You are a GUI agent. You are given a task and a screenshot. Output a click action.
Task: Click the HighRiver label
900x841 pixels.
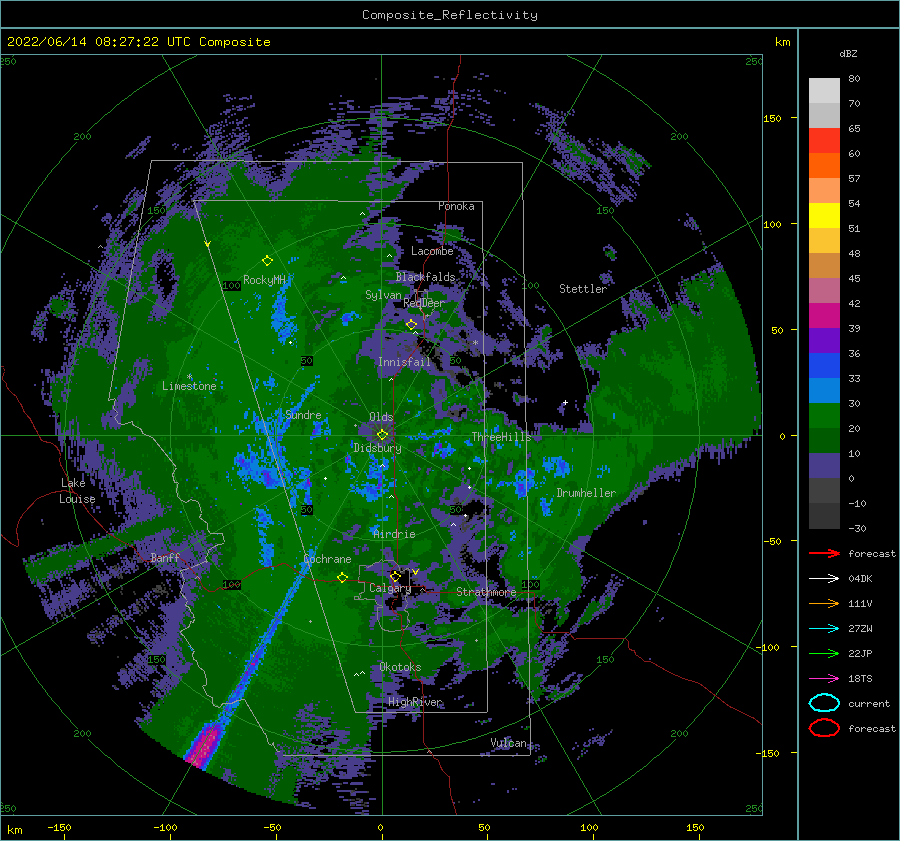tap(415, 702)
